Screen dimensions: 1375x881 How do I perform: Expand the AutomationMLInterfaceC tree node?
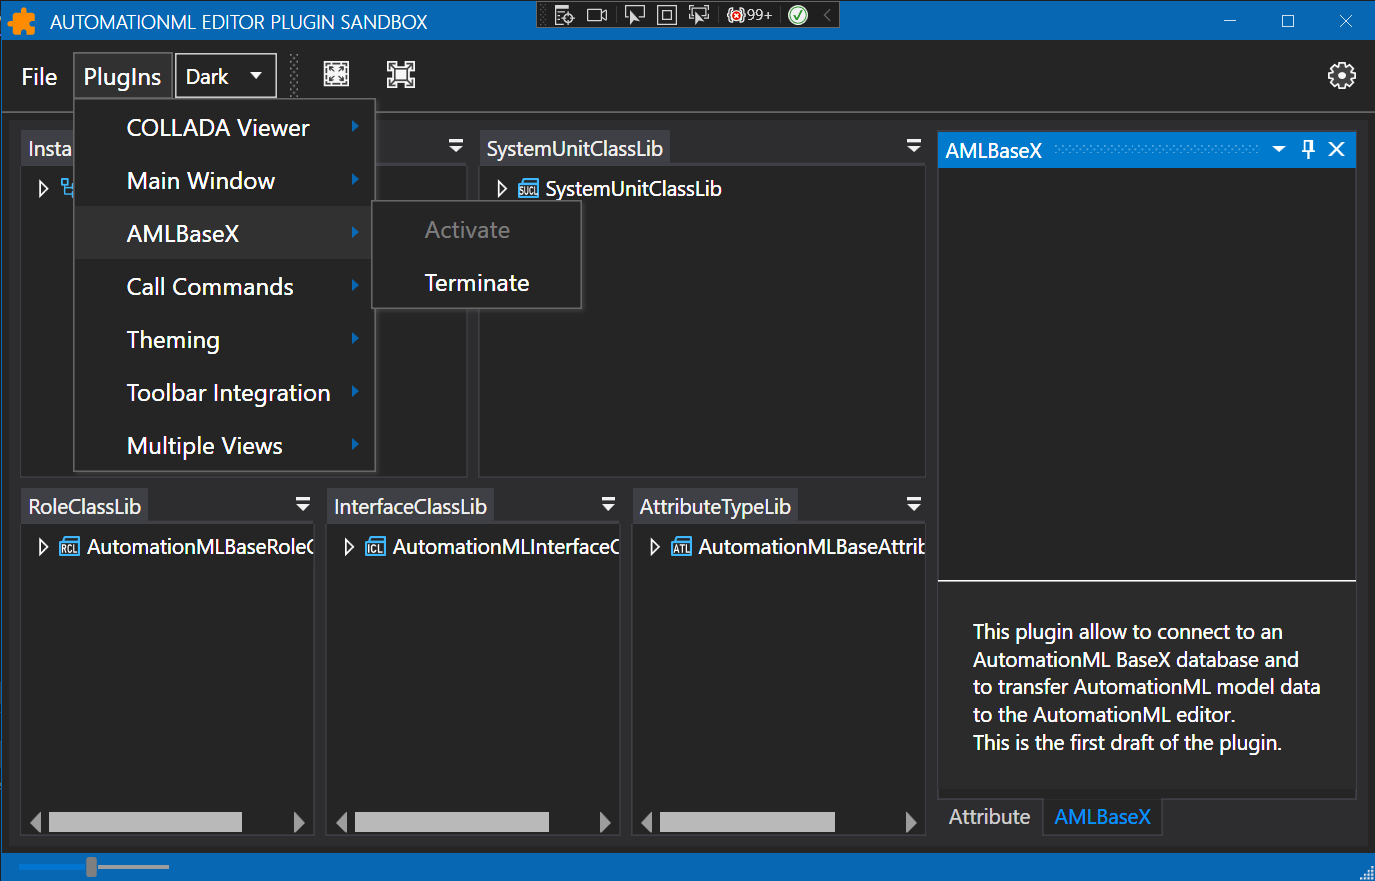click(349, 547)
